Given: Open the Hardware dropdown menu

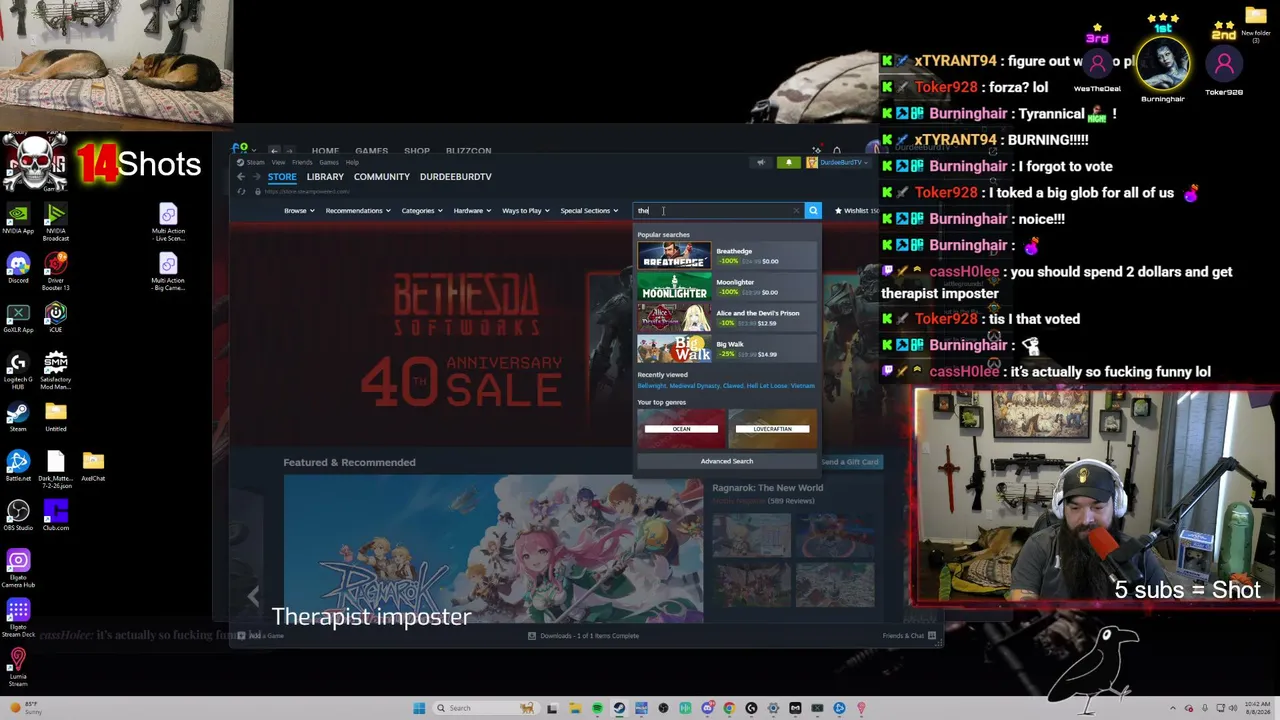Looking at the screenshot, I should pos(472,211).
